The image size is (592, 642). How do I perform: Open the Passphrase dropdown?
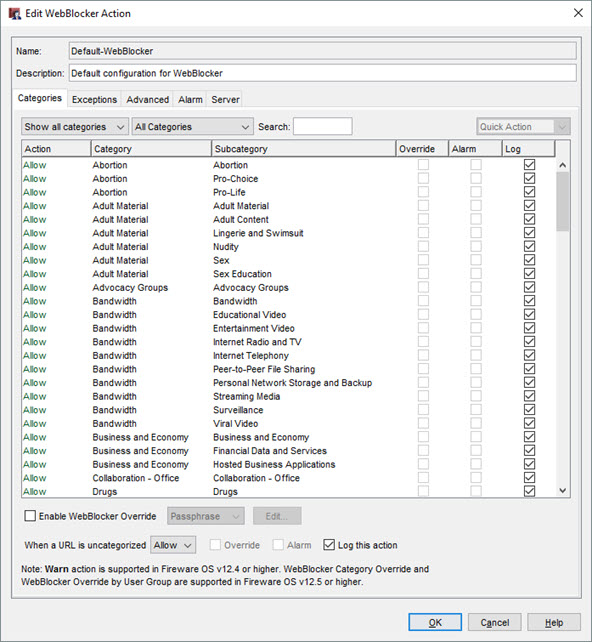pos(206,516)
